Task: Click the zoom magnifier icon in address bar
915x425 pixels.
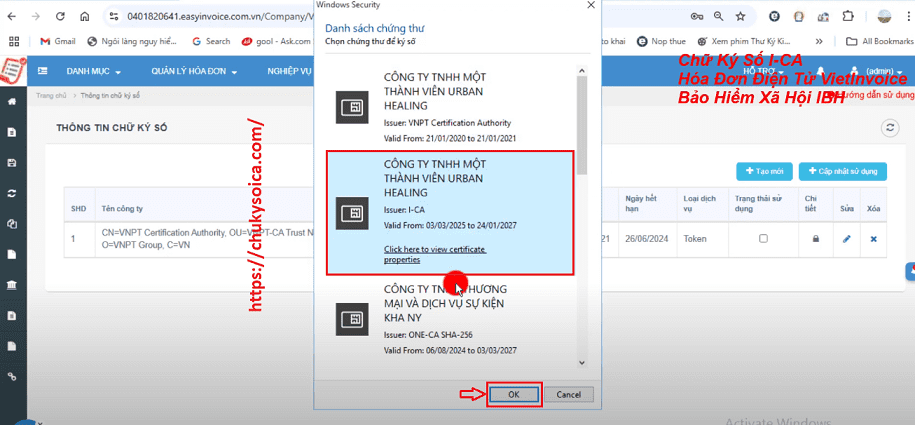Action: pyautogui.click(x=718, y=16)
